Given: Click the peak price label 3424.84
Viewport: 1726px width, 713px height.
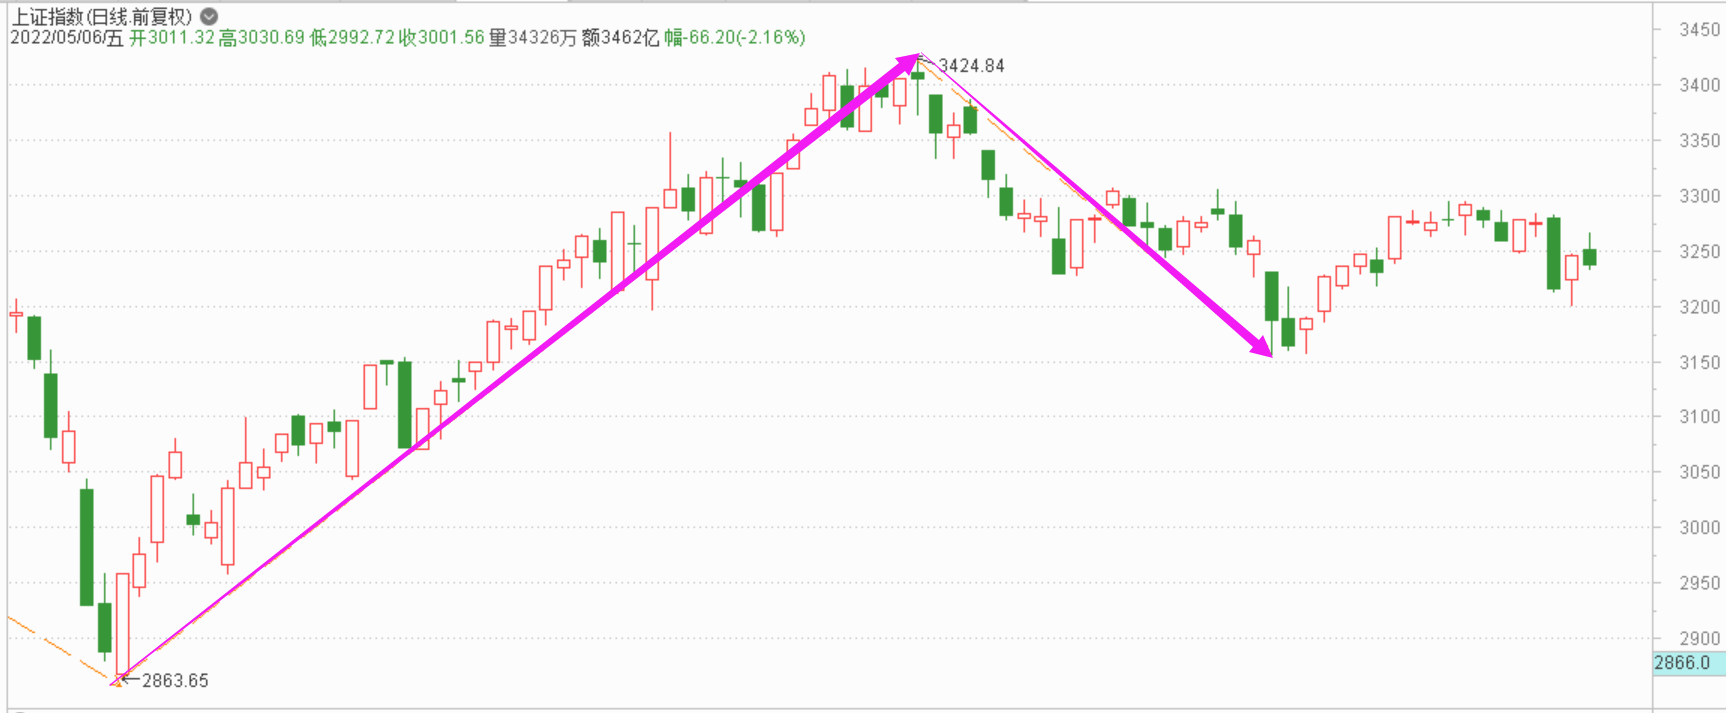Looking at the screenshot, I should [971, 66].
